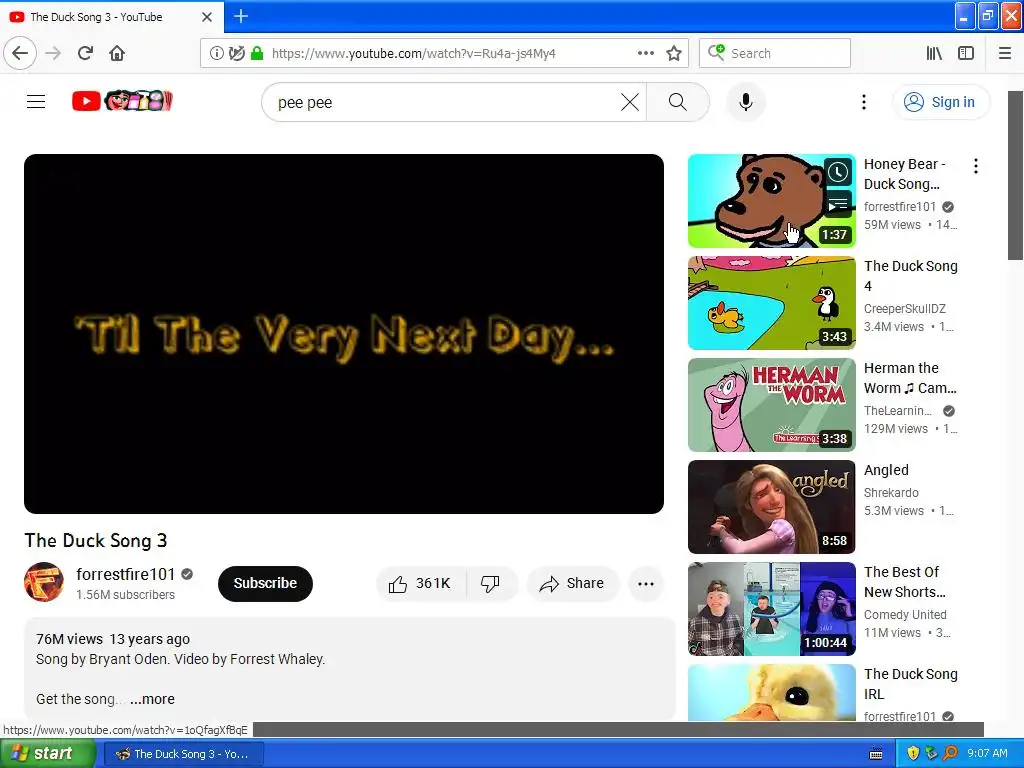Open The Duck Song 4 thumbnail
The width and height of the screenshot is (1024, 768).
point(771,303)
